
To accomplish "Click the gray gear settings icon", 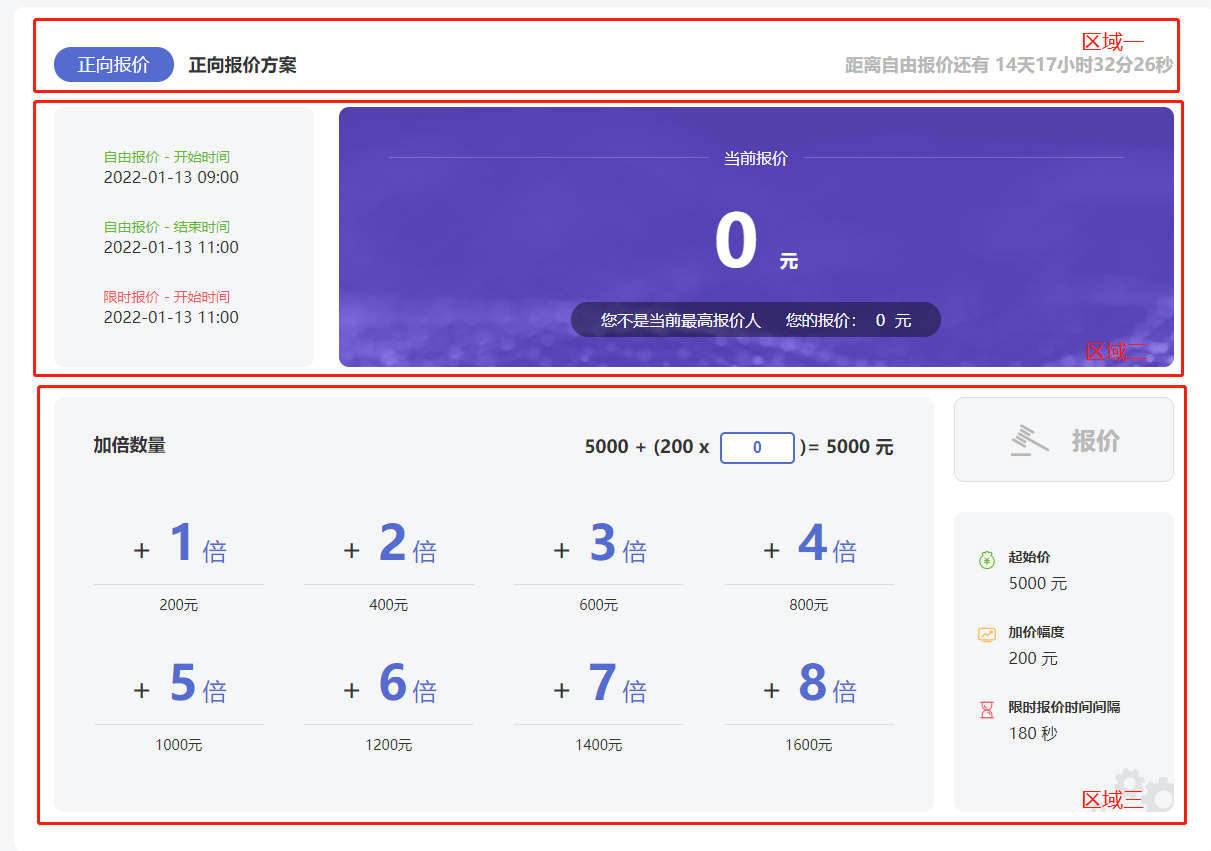I will 1142,790.
